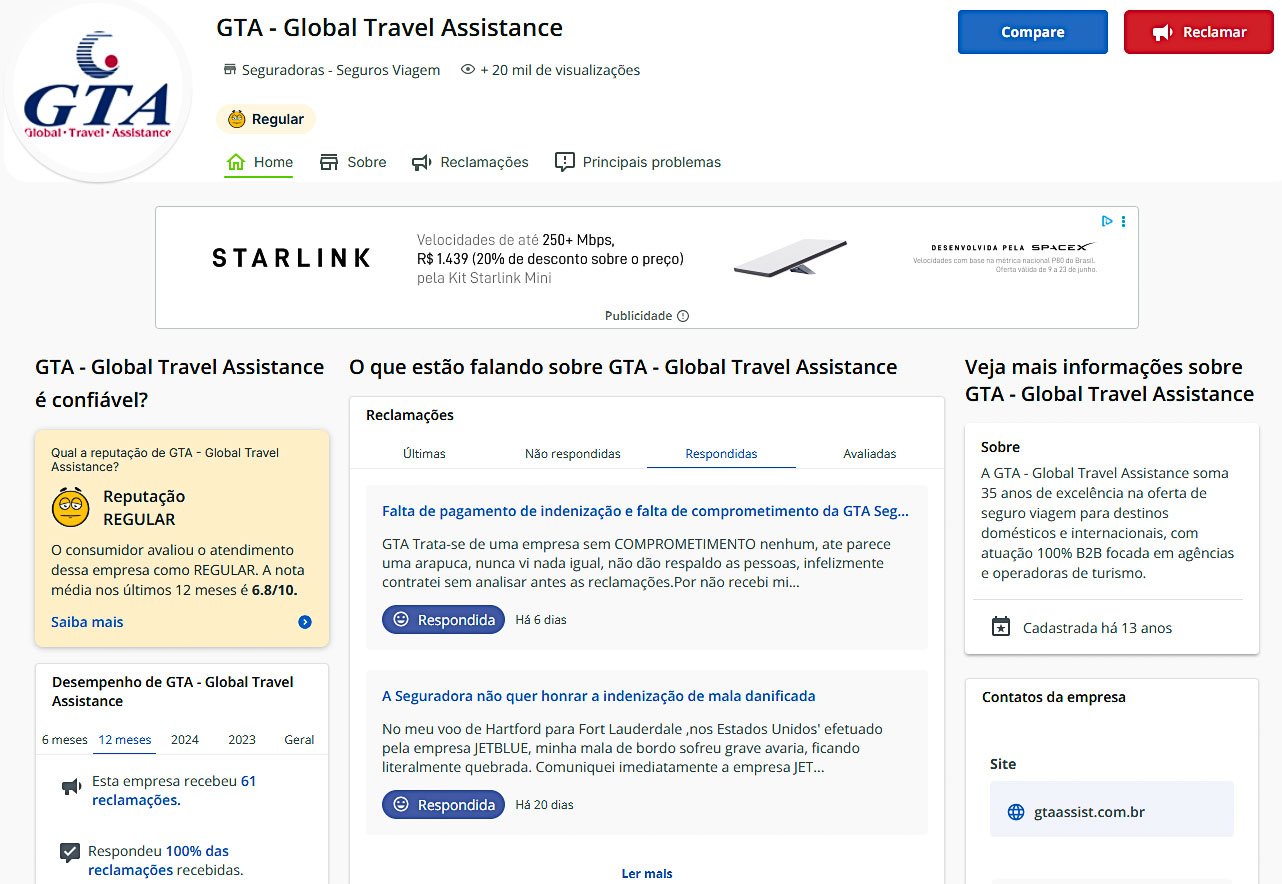Open complaint 'A Seguradora não quer honrar'
Image resolution: width=1282 pixels, height=884 pixels.
click(599, 696)
